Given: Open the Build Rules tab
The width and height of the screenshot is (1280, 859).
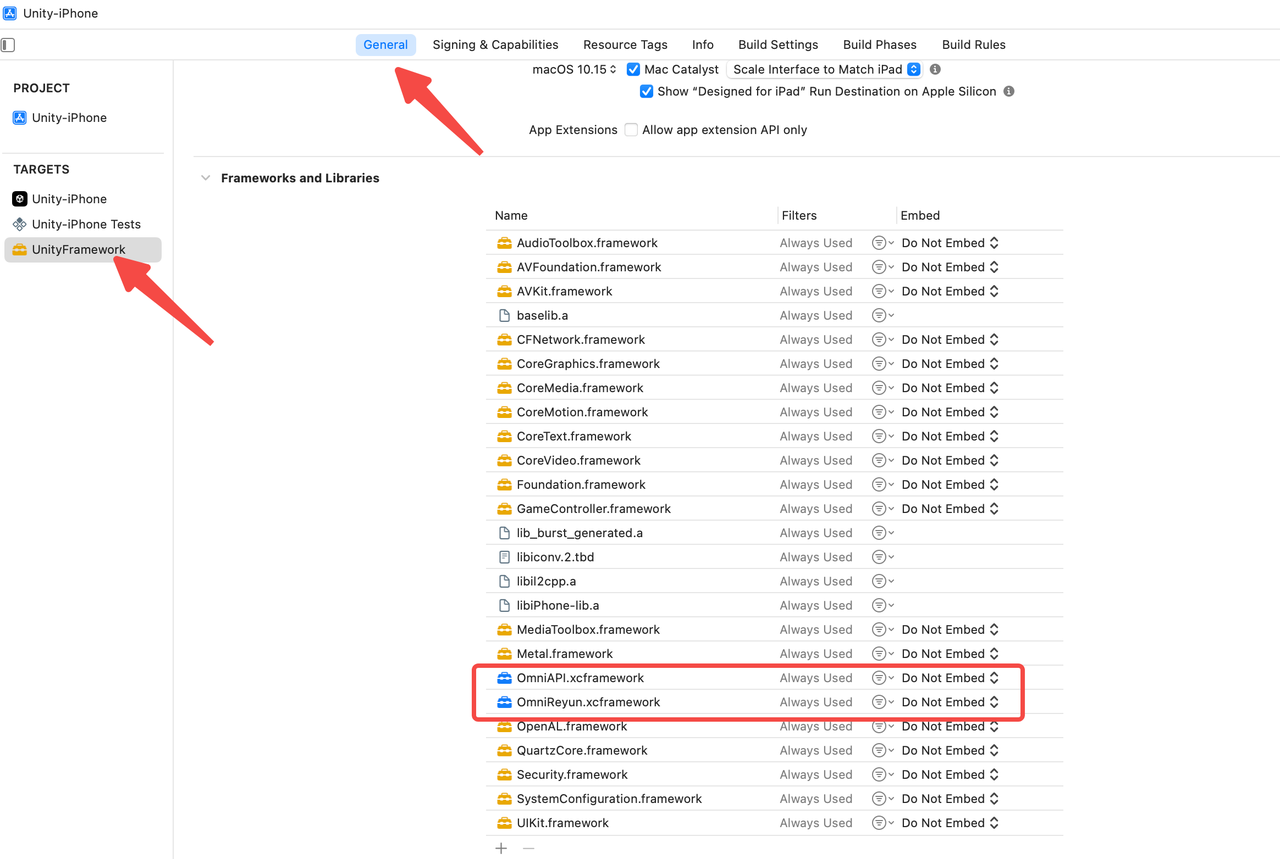Looking at the screenshot, I should point(974,45).
